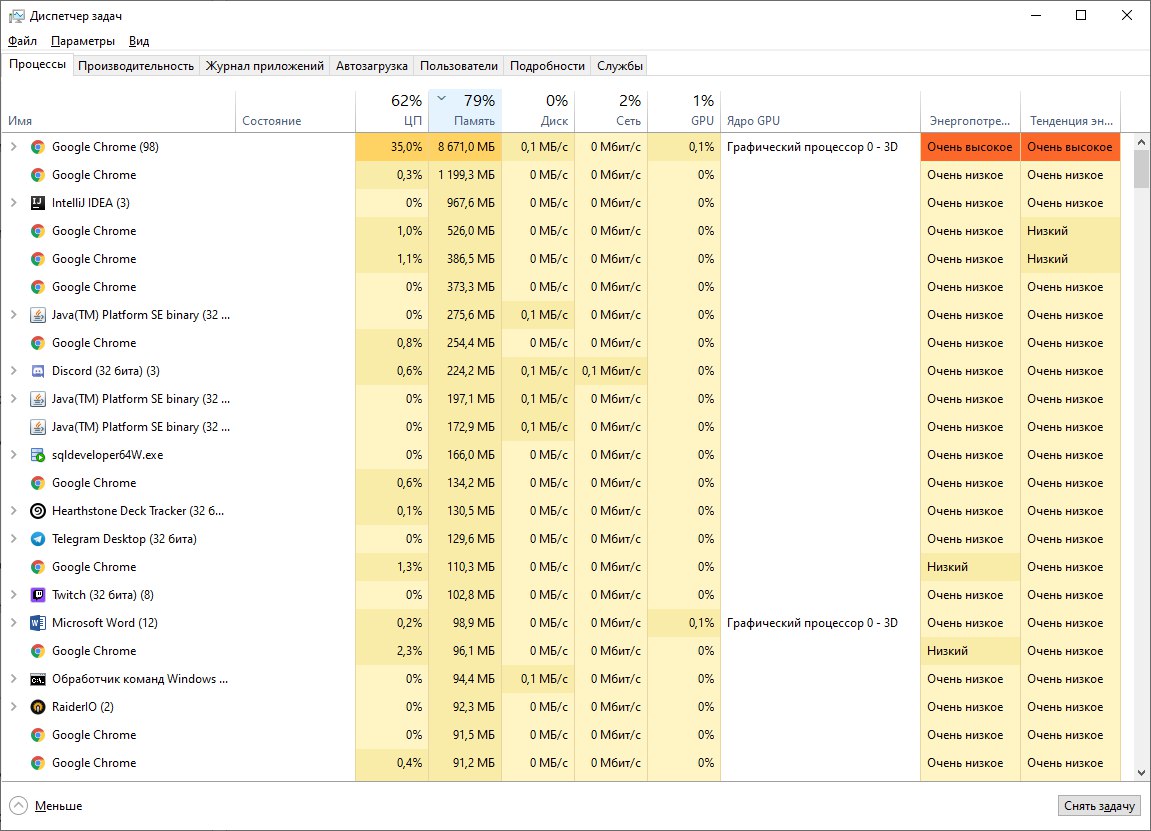
Task: Click the scrollbar up arrow
Action: tap(1141, 142)
